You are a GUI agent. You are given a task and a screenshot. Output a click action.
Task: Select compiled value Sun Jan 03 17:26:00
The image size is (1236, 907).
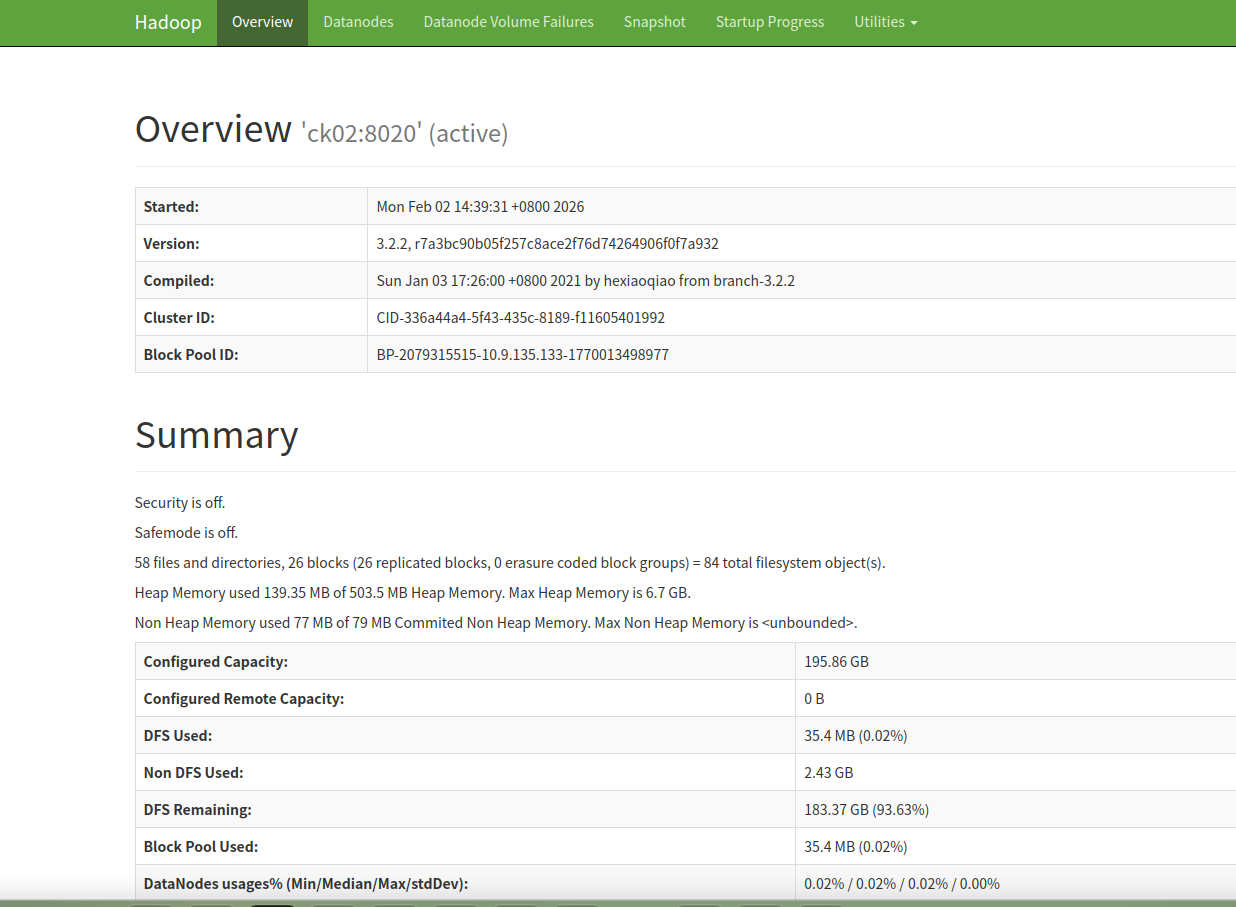tap(585, 281)
